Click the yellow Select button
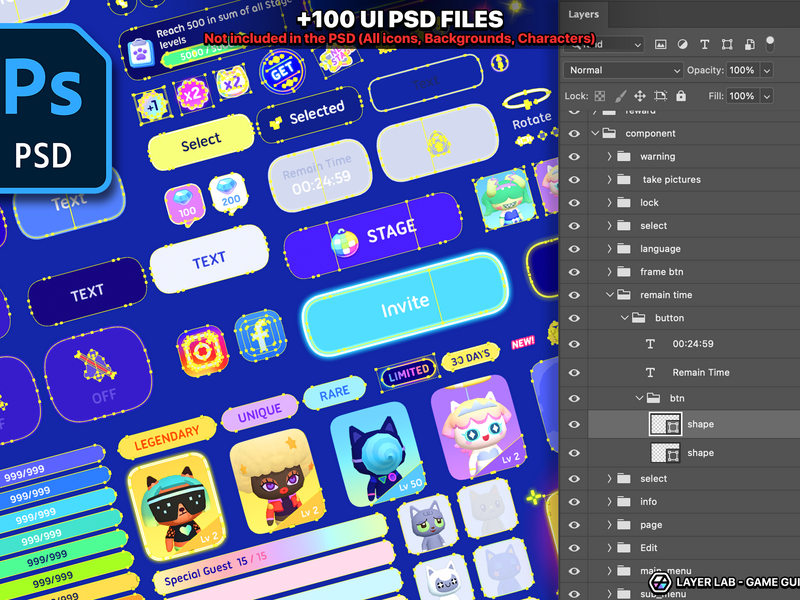The image size is (800, 600). pyautogui.click(x=201, y=142)
